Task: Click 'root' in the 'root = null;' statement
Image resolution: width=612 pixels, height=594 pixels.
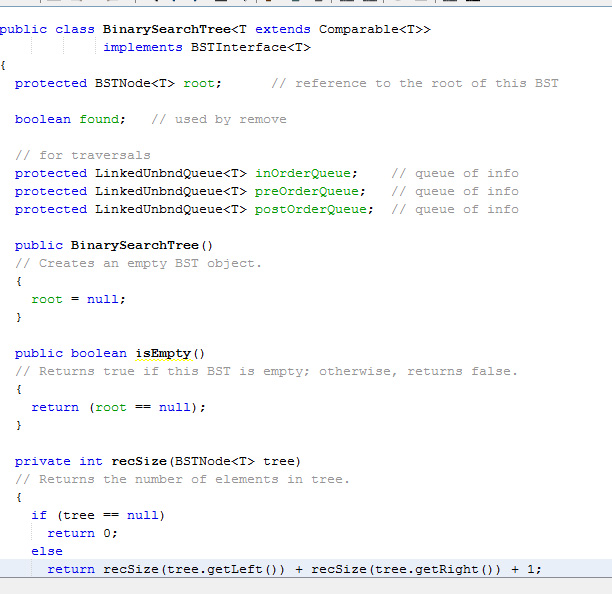Action: 47,300
